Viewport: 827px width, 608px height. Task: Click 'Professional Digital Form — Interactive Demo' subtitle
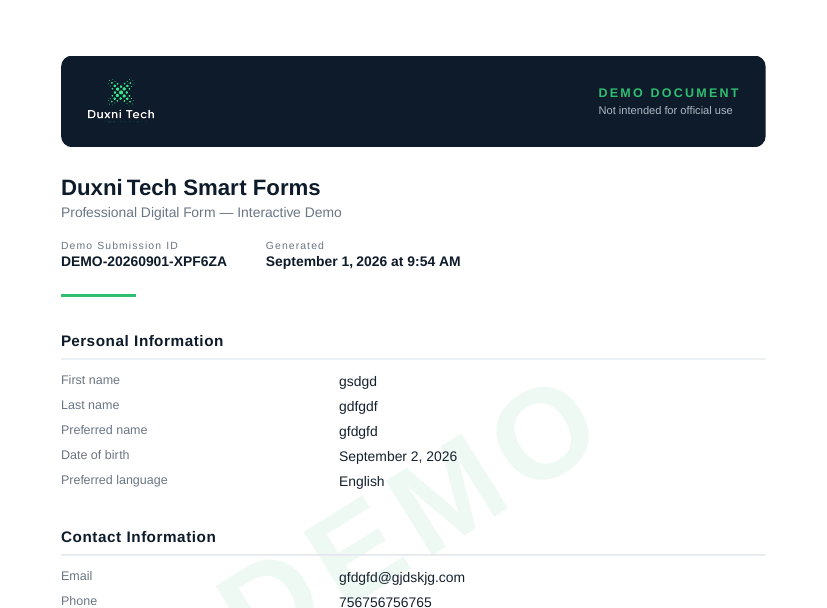pyautogui.click(x=201, y=213)
